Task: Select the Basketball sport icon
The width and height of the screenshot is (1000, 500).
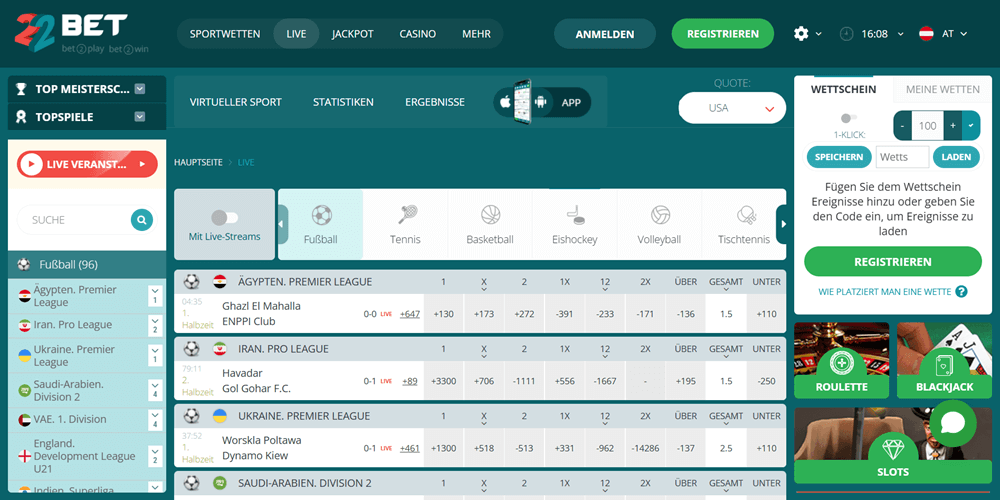Action: (x=490, y=215)
